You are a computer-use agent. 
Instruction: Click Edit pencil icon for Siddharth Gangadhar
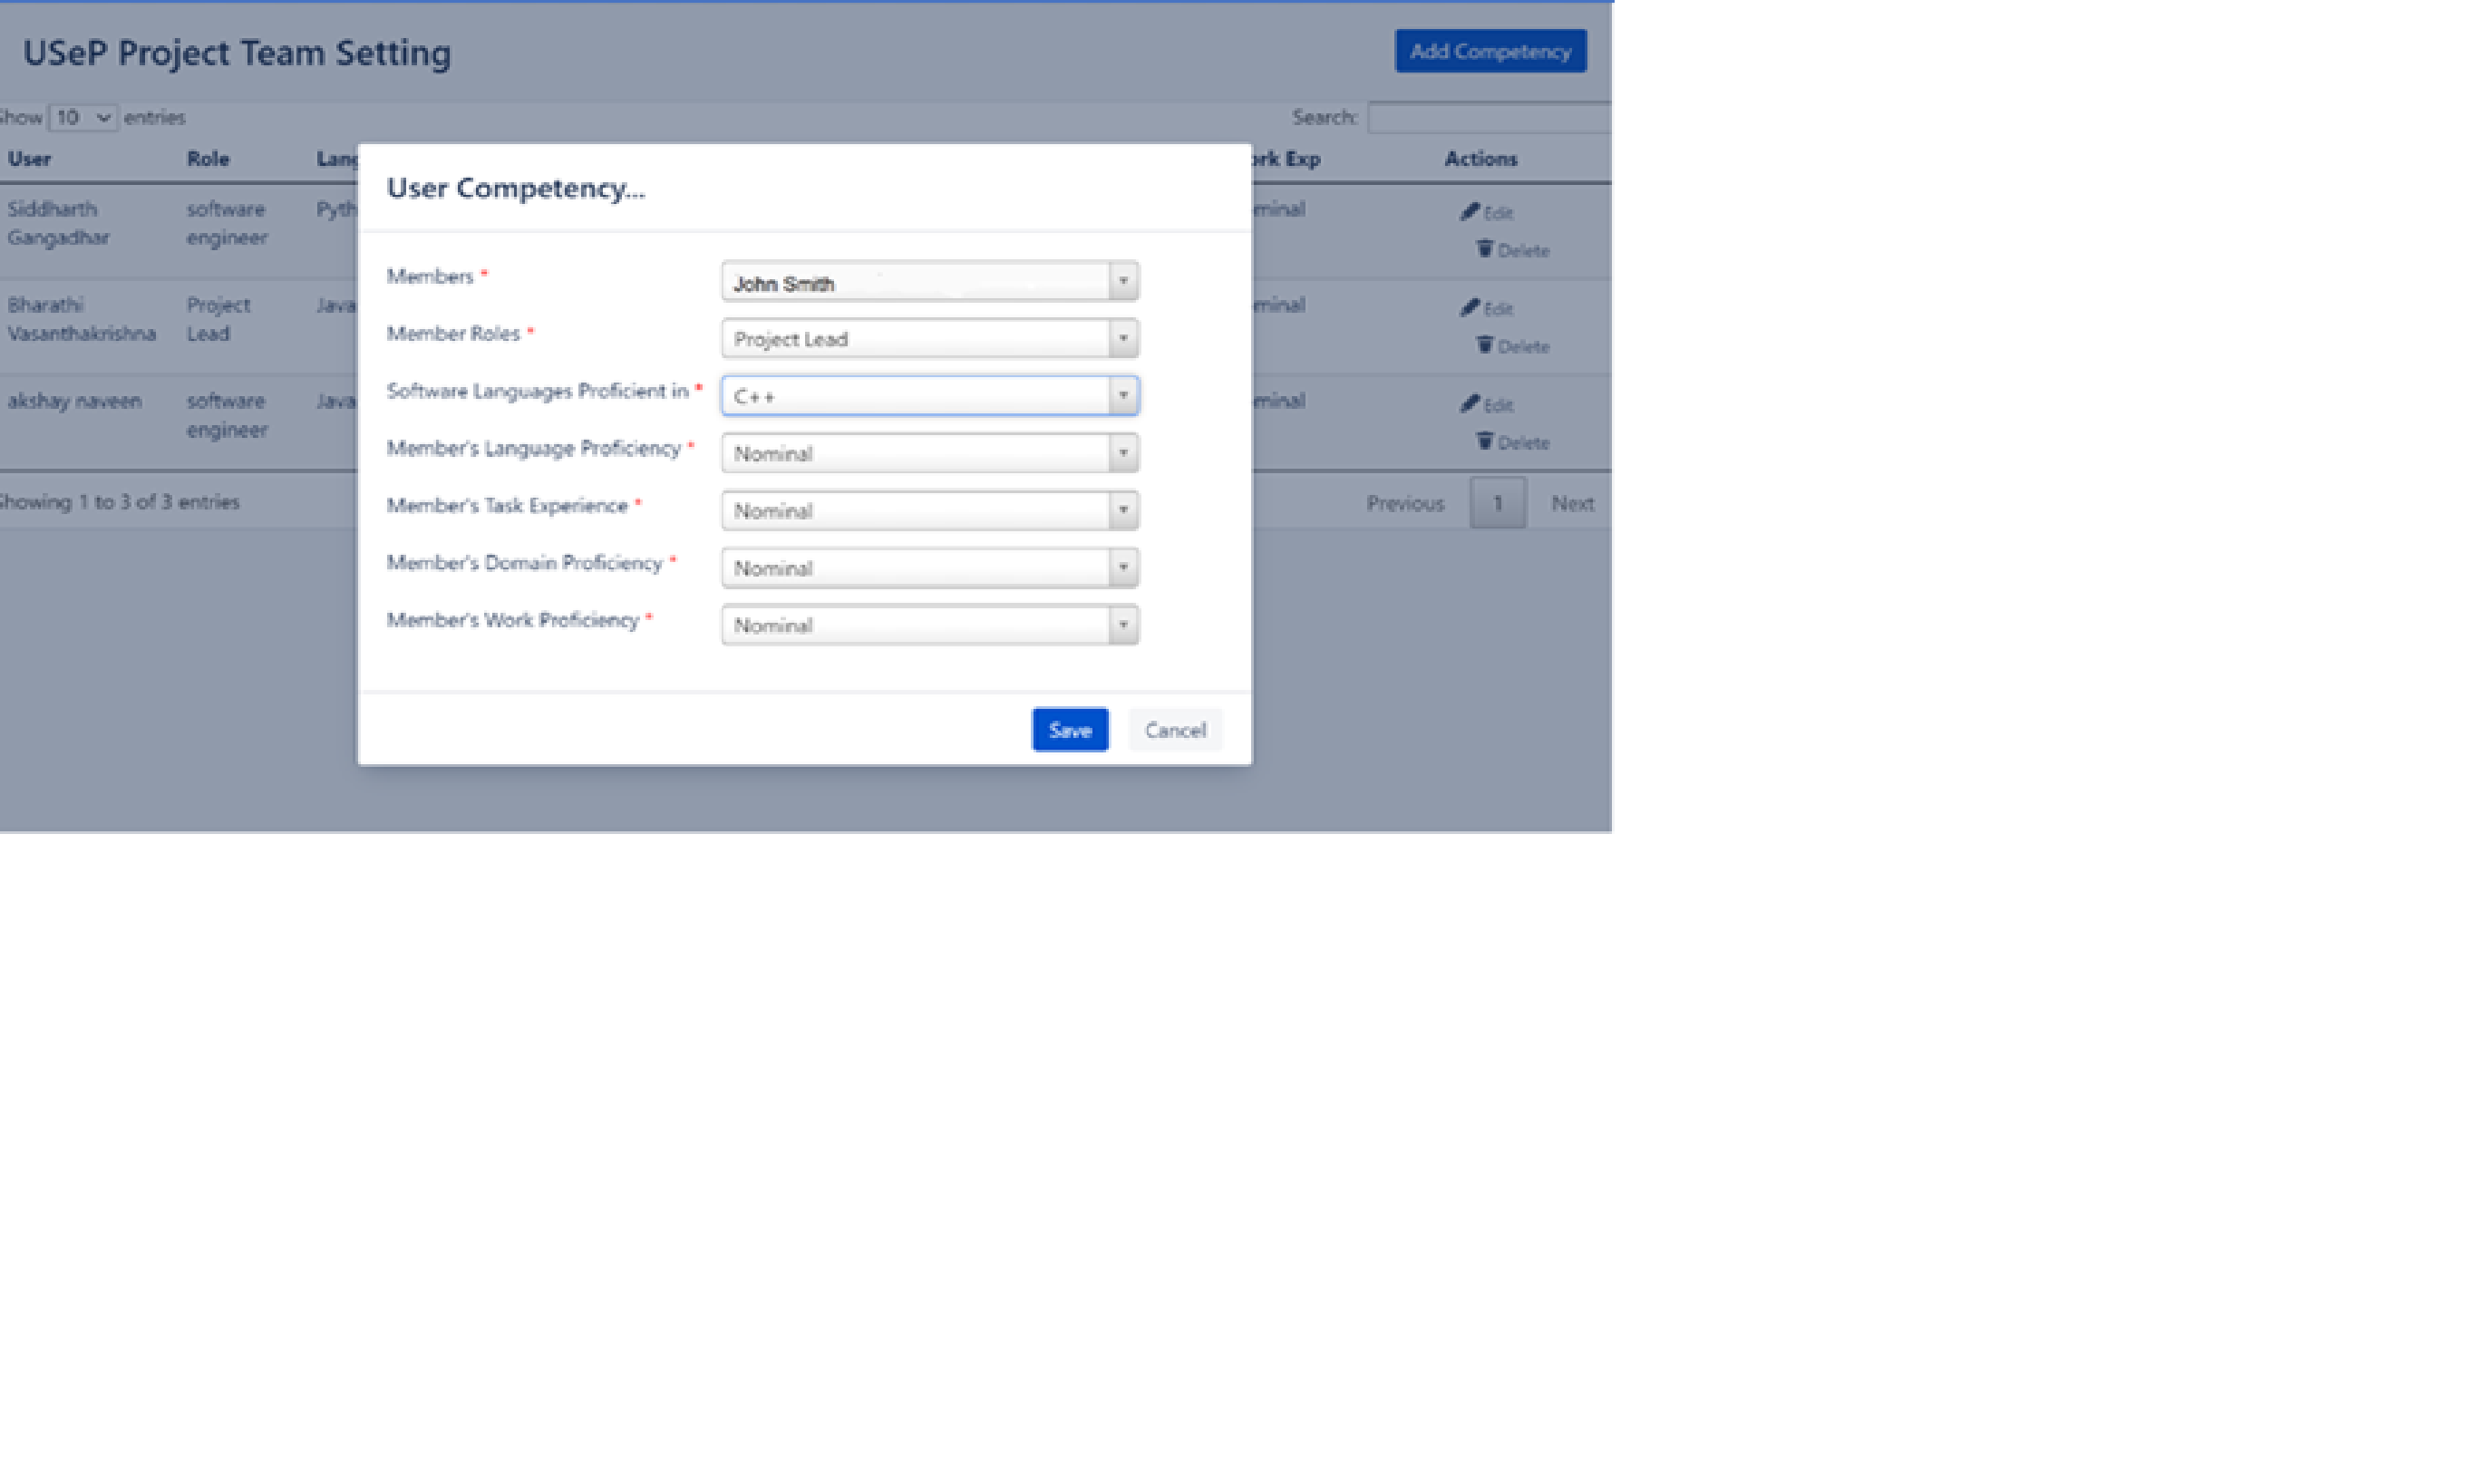point(1469,212)
